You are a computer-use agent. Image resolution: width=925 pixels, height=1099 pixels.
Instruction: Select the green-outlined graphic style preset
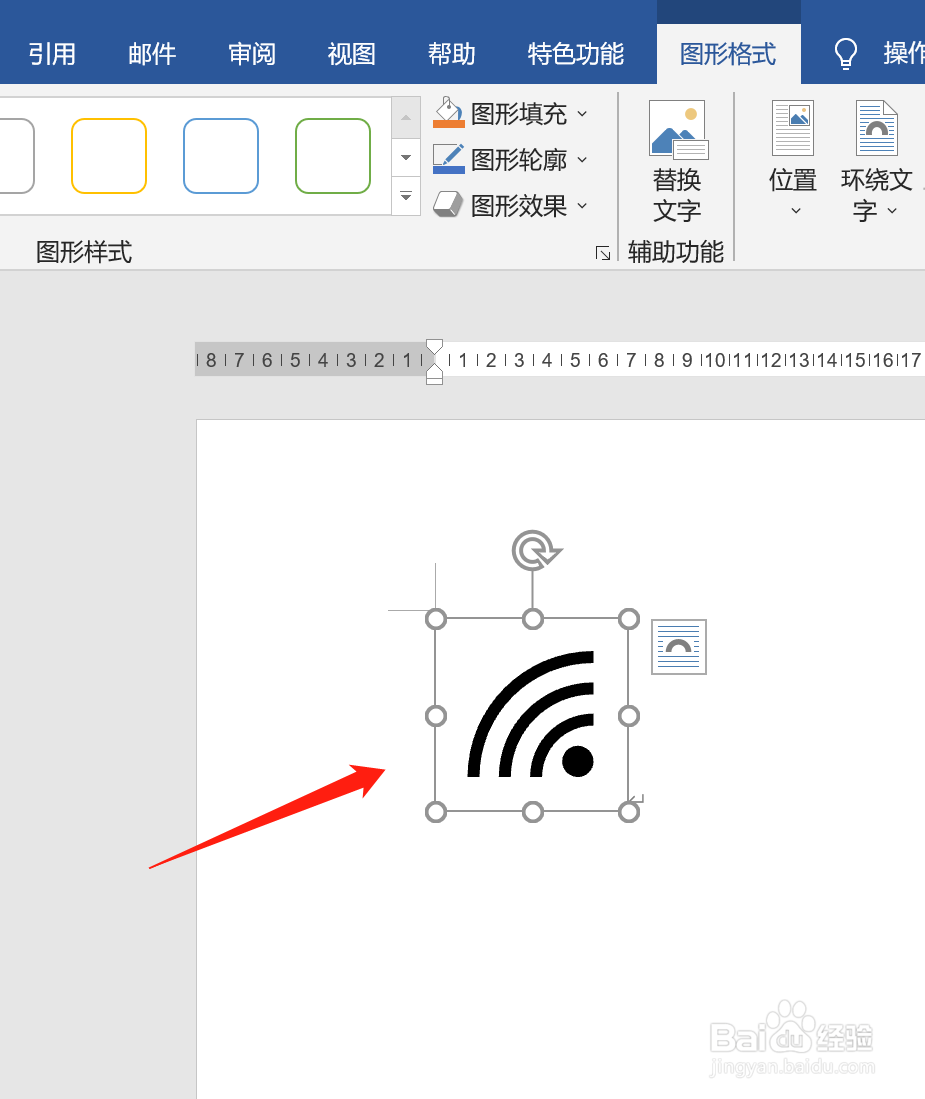(332, 156)
